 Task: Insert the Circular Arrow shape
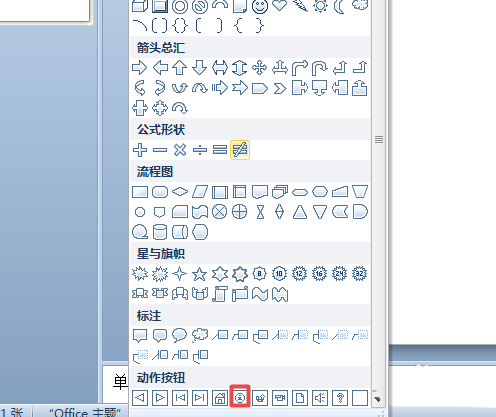[180, 108]
